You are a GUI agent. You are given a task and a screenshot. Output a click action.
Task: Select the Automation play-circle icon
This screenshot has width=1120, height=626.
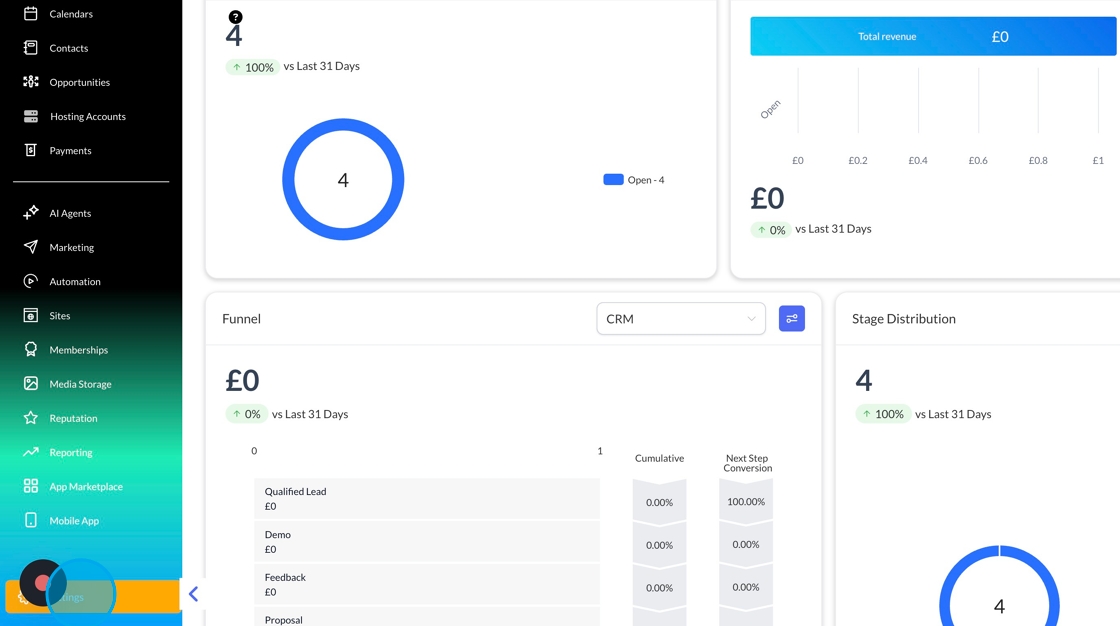pyautogui.click(x=31, y=282)
